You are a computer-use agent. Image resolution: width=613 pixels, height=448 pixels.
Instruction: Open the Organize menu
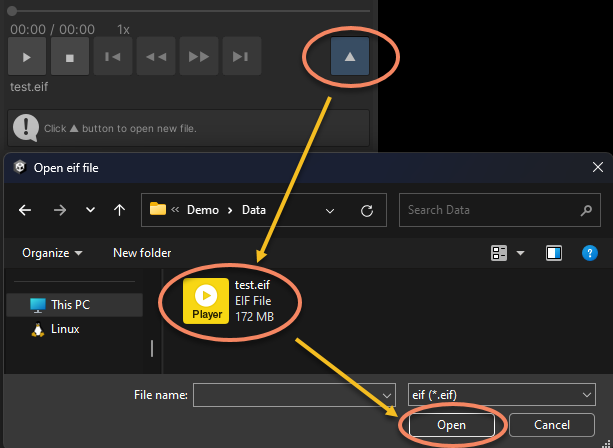pos(52,253)
